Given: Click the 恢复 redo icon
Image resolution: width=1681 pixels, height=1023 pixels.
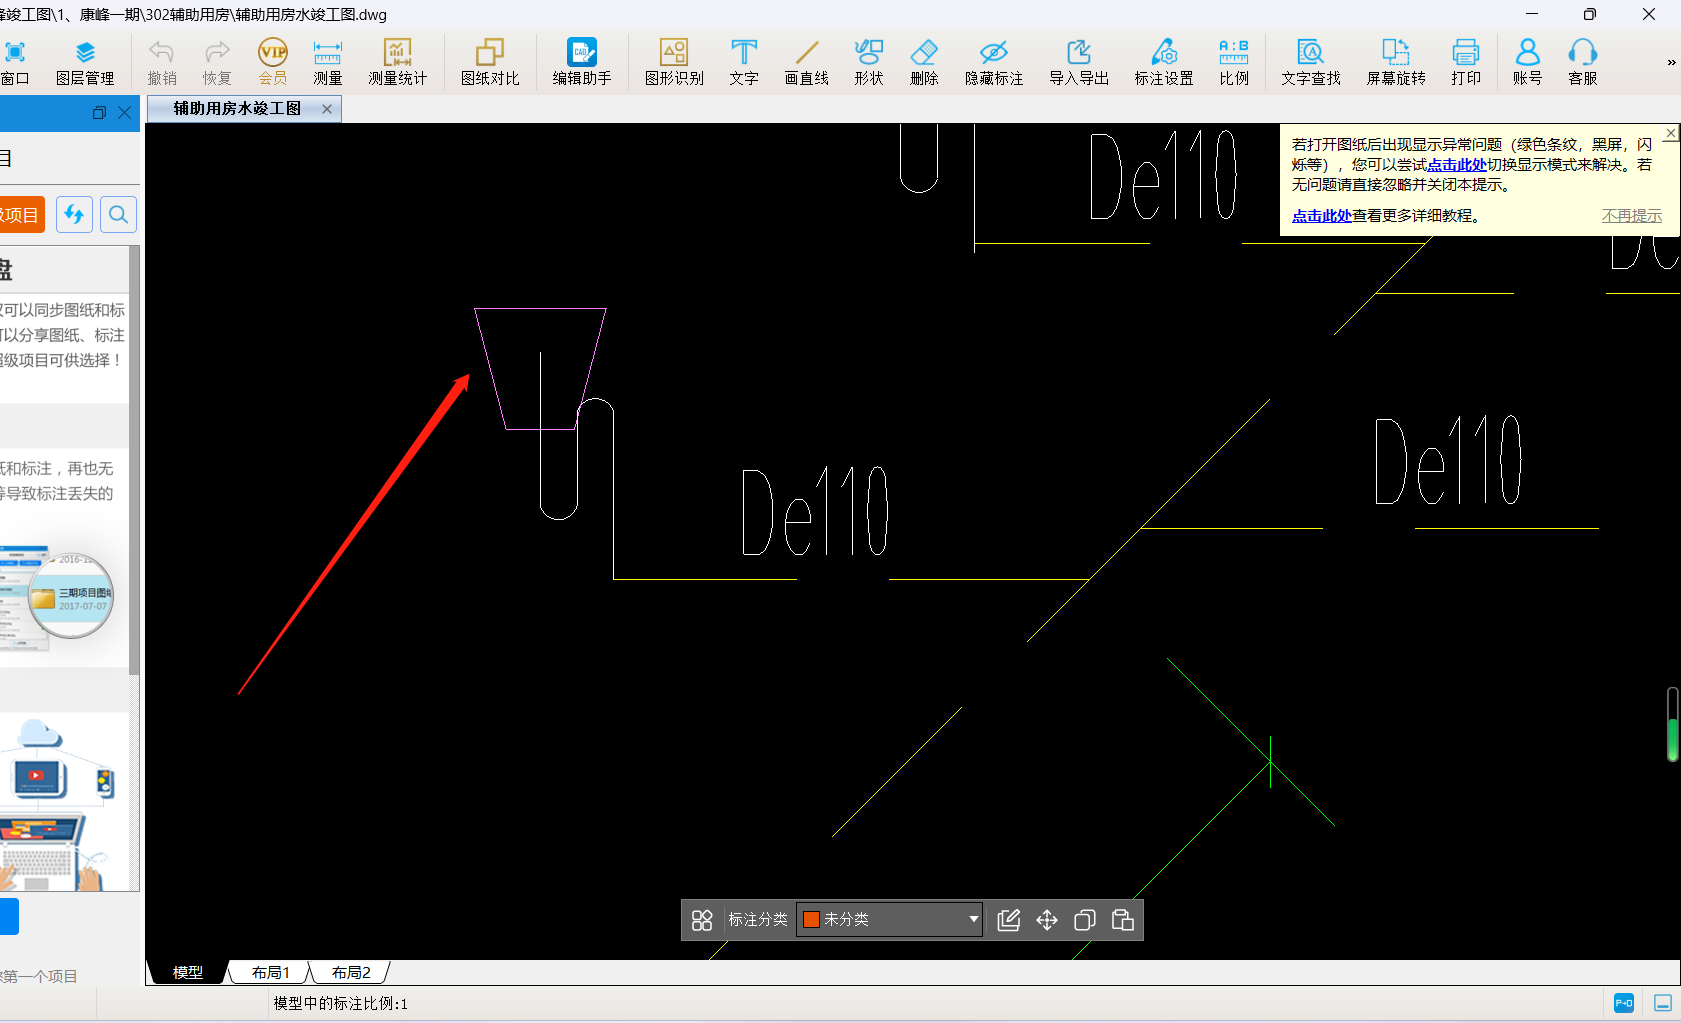Looking at the screenshot, I should tap(217, 62).
